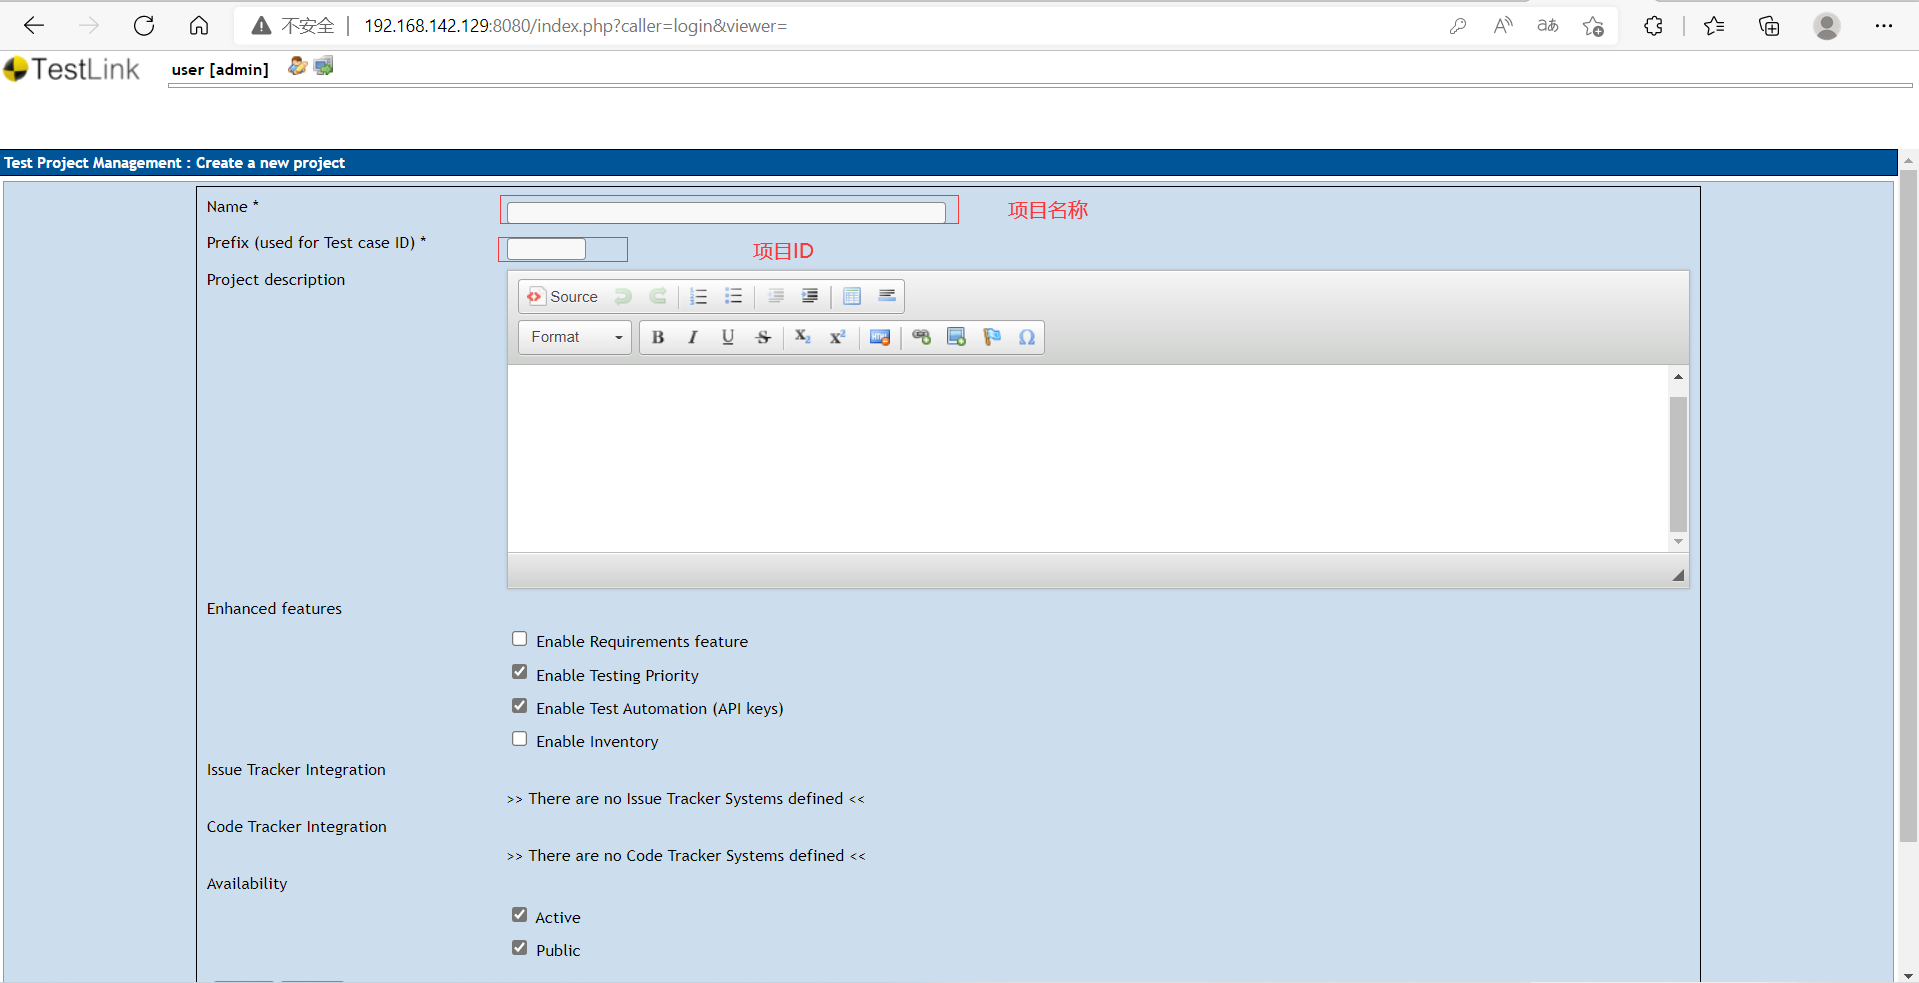Click the browser address bar URL

pyautogui.click(x=575, y=26)
